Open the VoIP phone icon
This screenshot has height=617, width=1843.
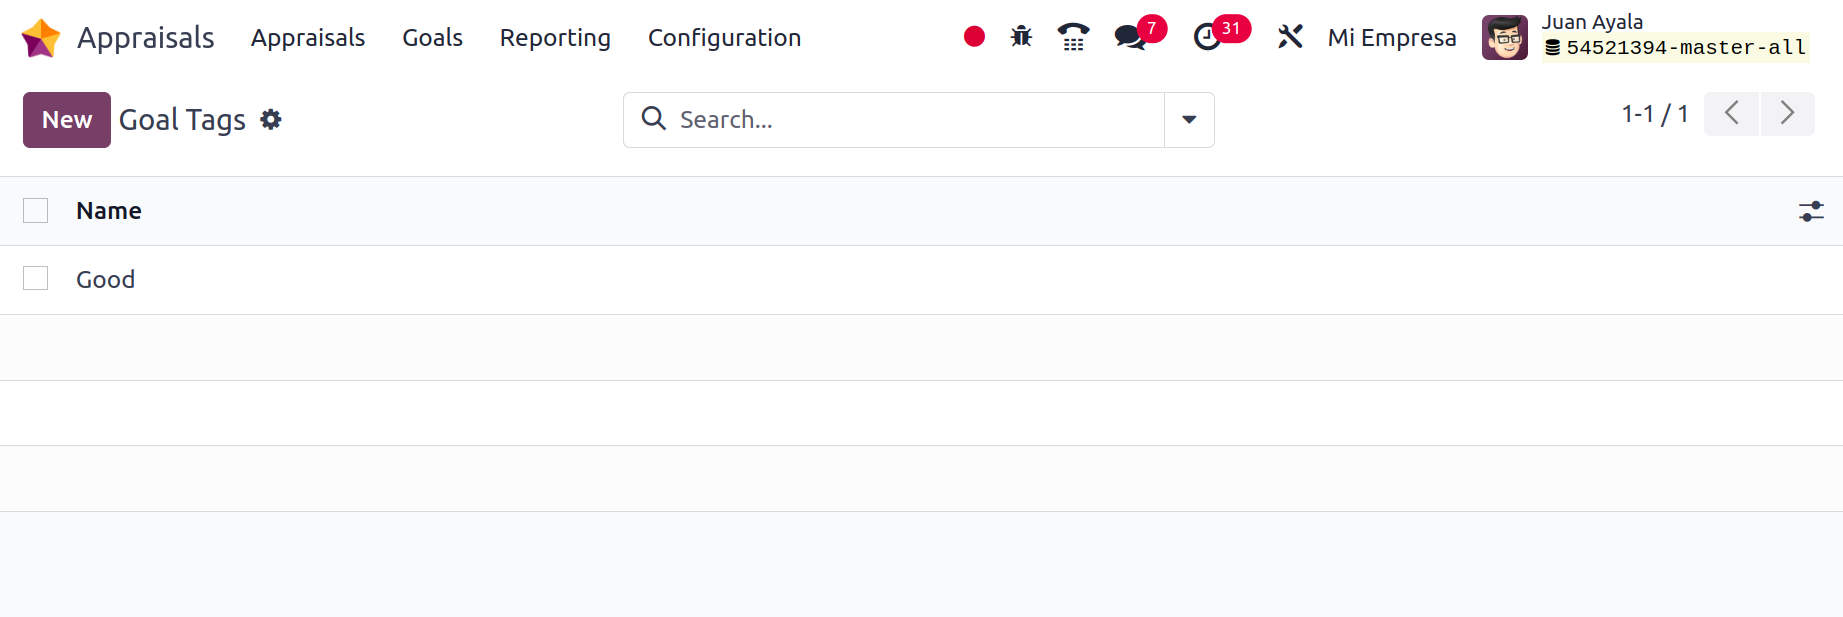click(x=1073, y=37)
